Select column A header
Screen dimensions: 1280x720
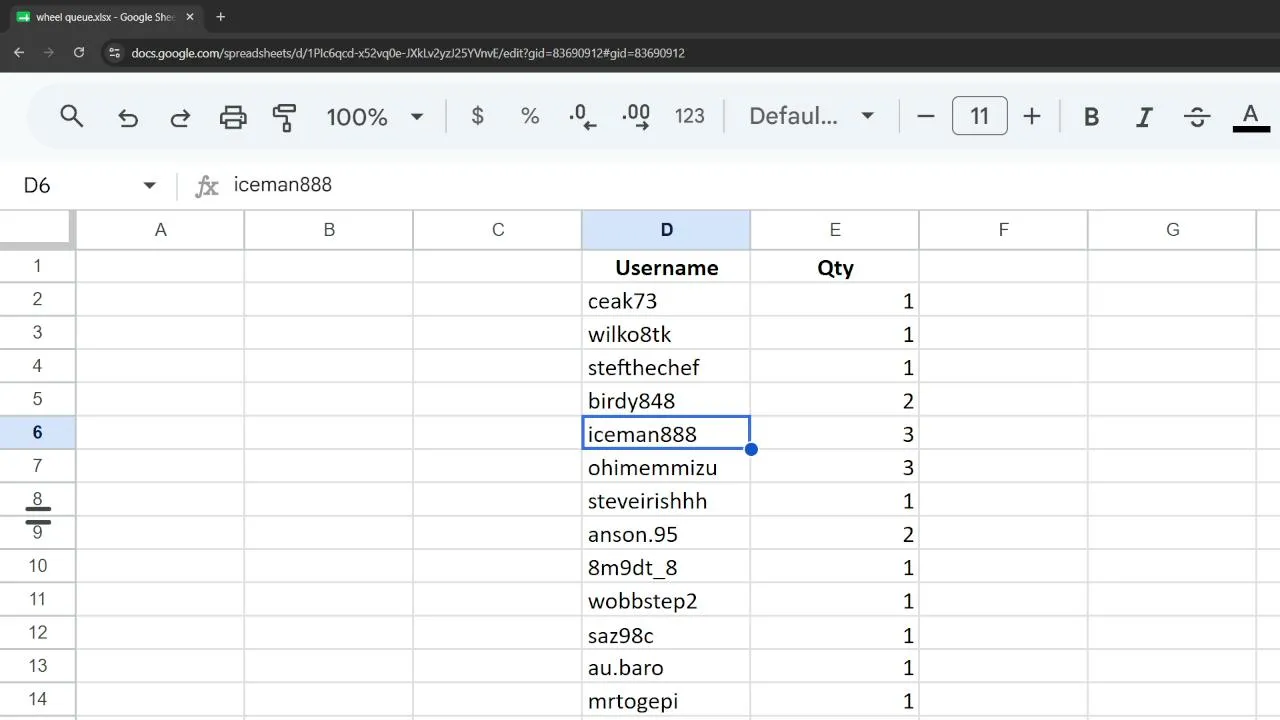160,230
